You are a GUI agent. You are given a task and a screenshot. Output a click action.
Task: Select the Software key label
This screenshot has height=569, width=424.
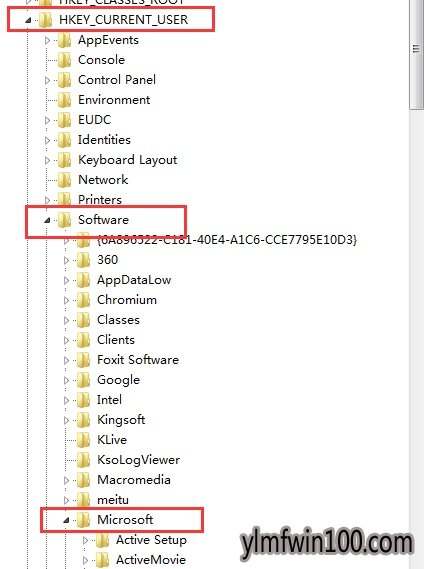pos(103,220)
